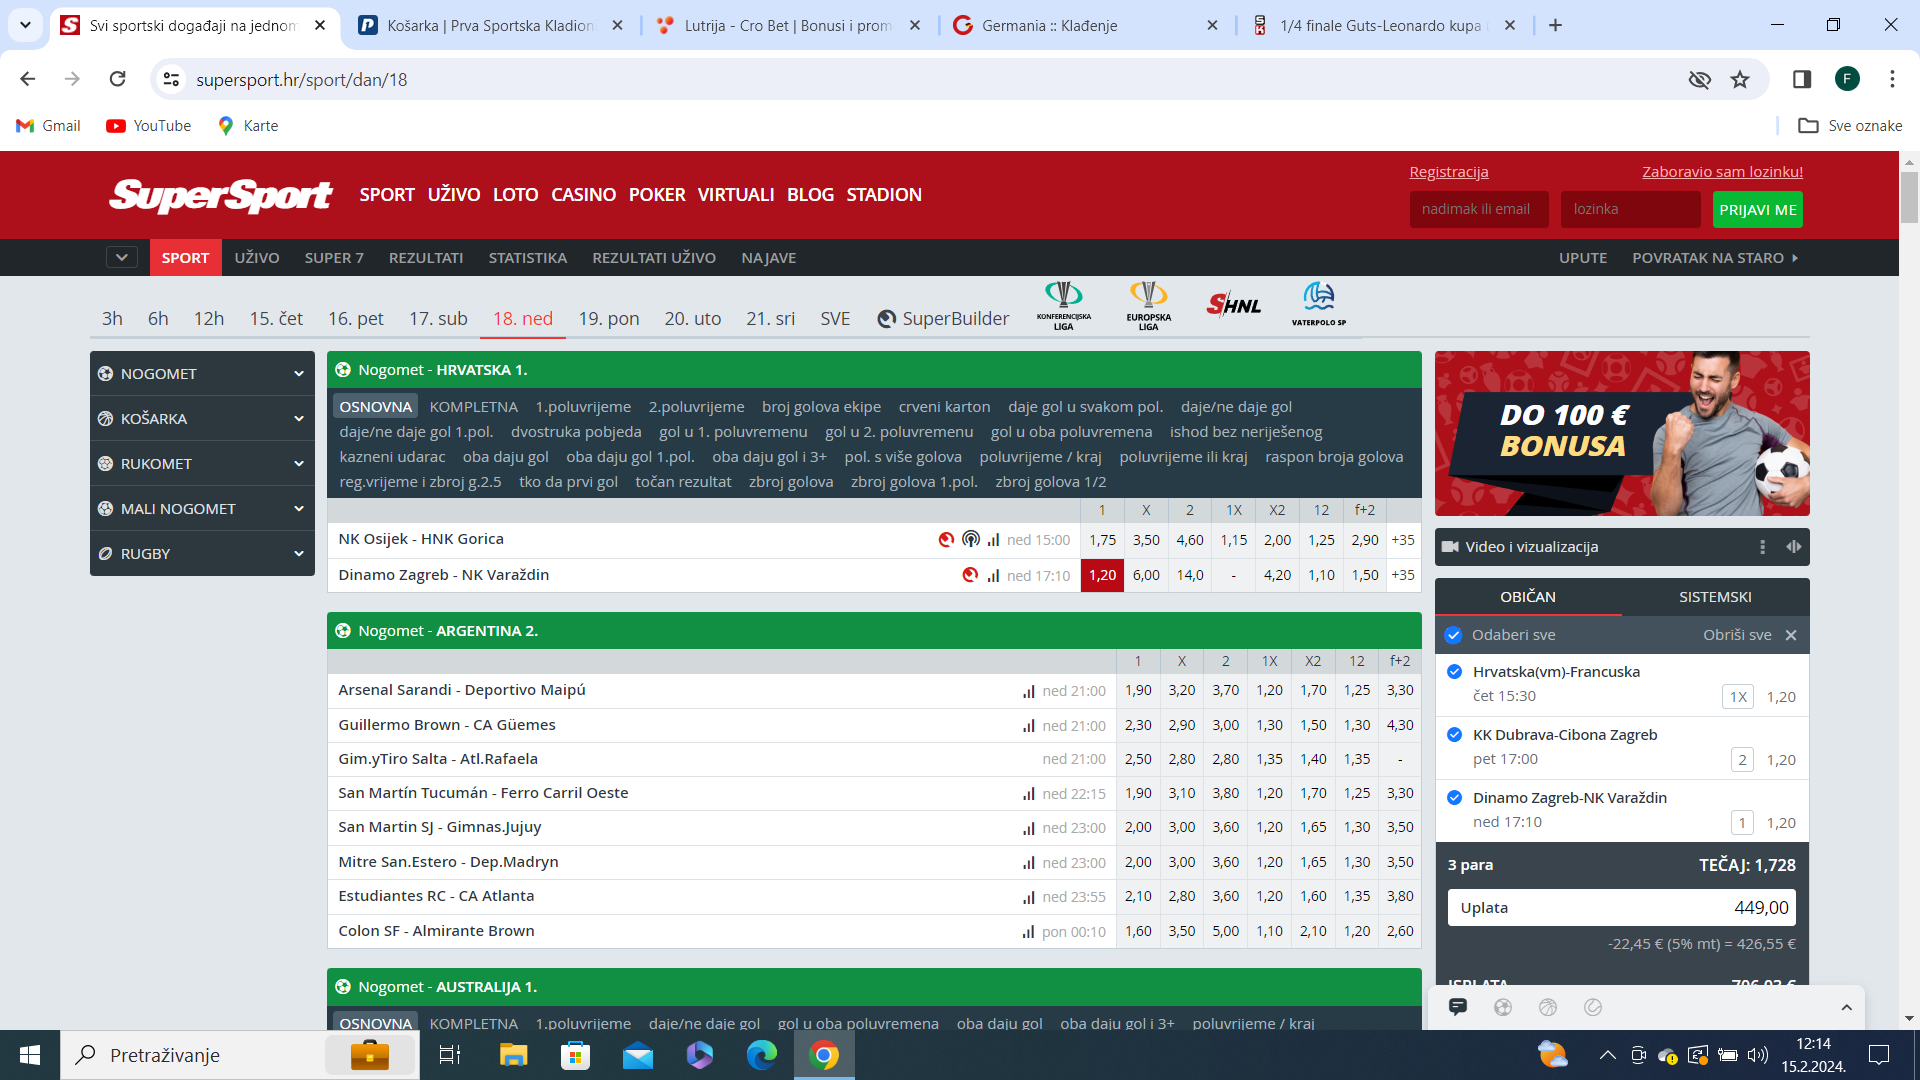Expand +35 more bets for NK Osijek match

[1403, 540]
